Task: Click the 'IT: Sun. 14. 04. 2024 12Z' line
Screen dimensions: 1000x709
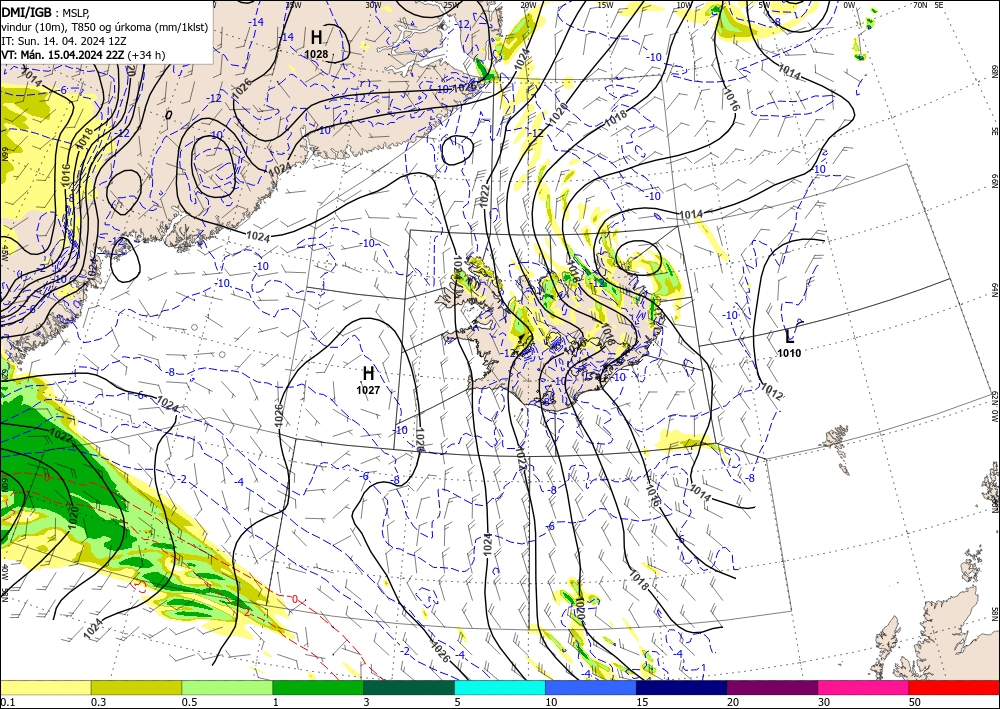Action: click(64, 41)
